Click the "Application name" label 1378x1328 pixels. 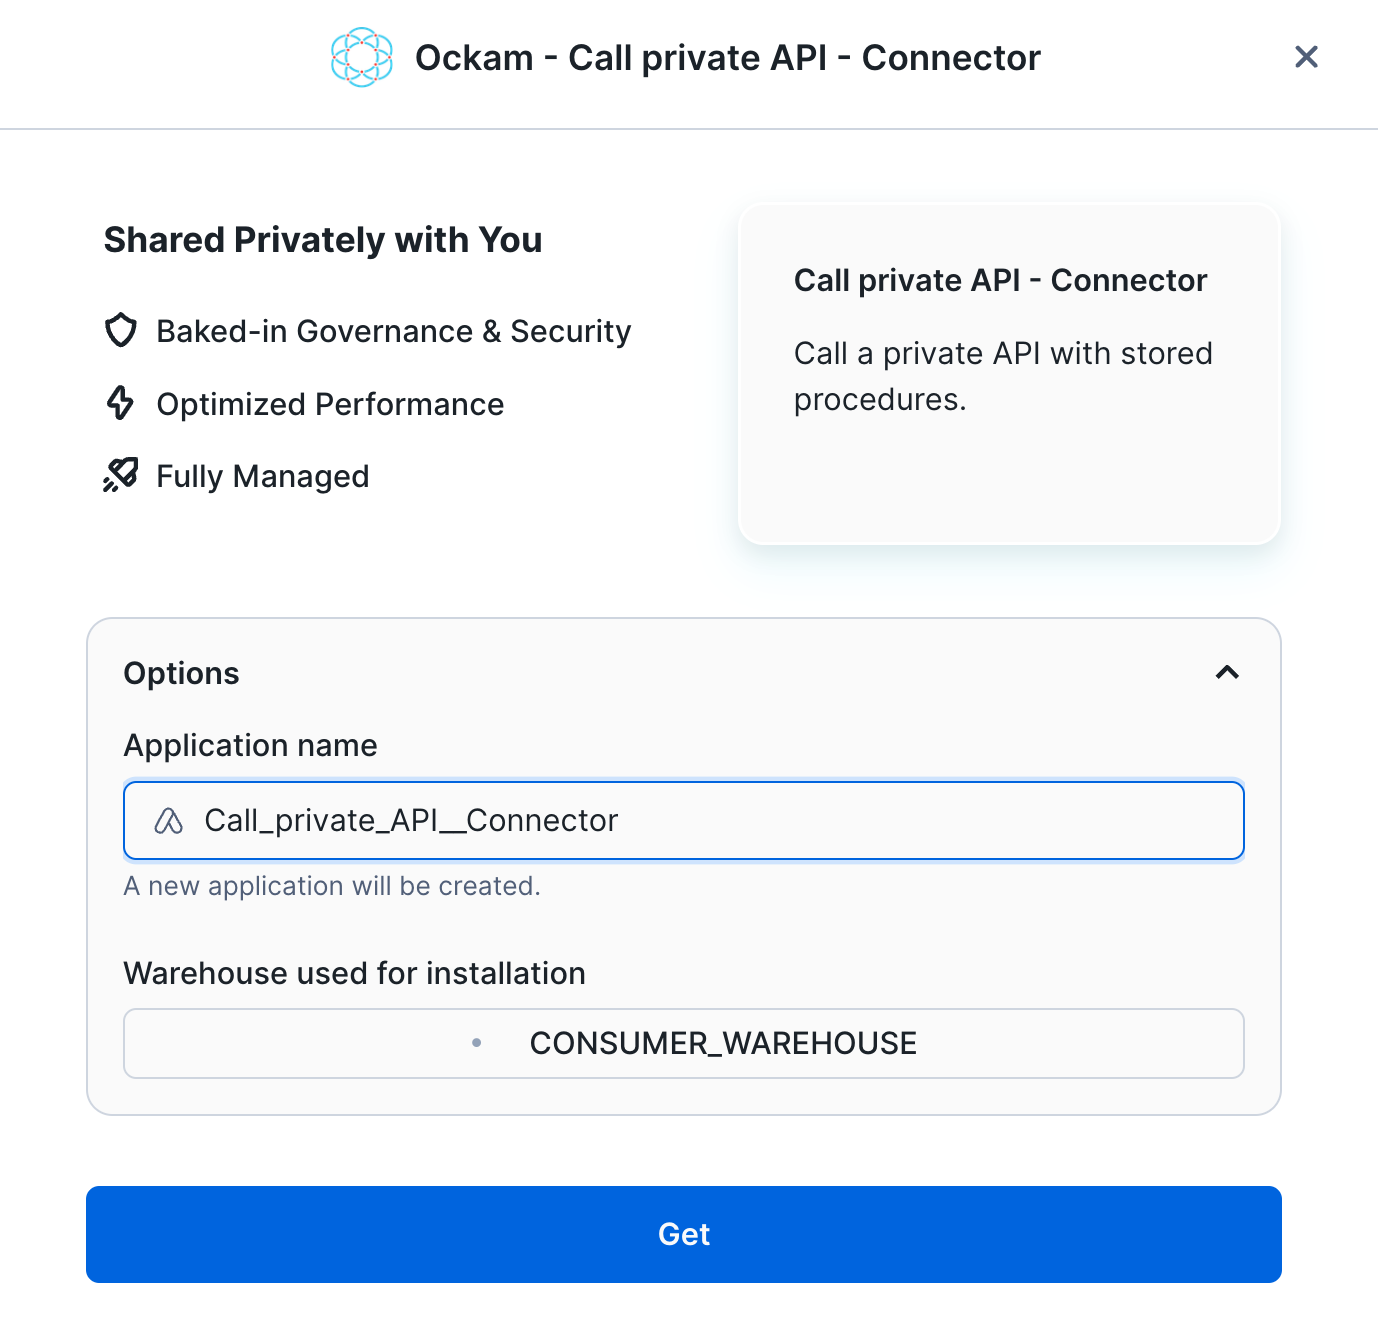tap(250, 745)
